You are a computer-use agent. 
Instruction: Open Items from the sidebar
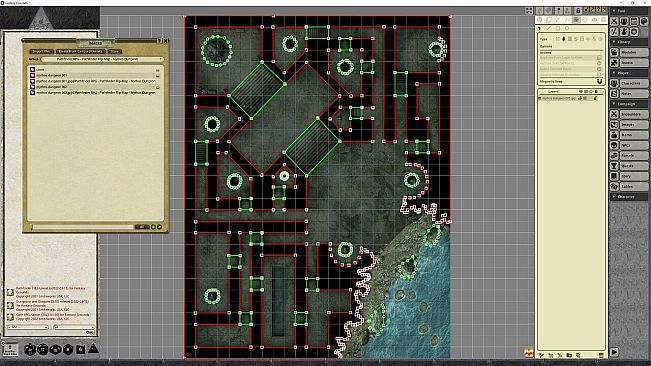pos(634,135)
